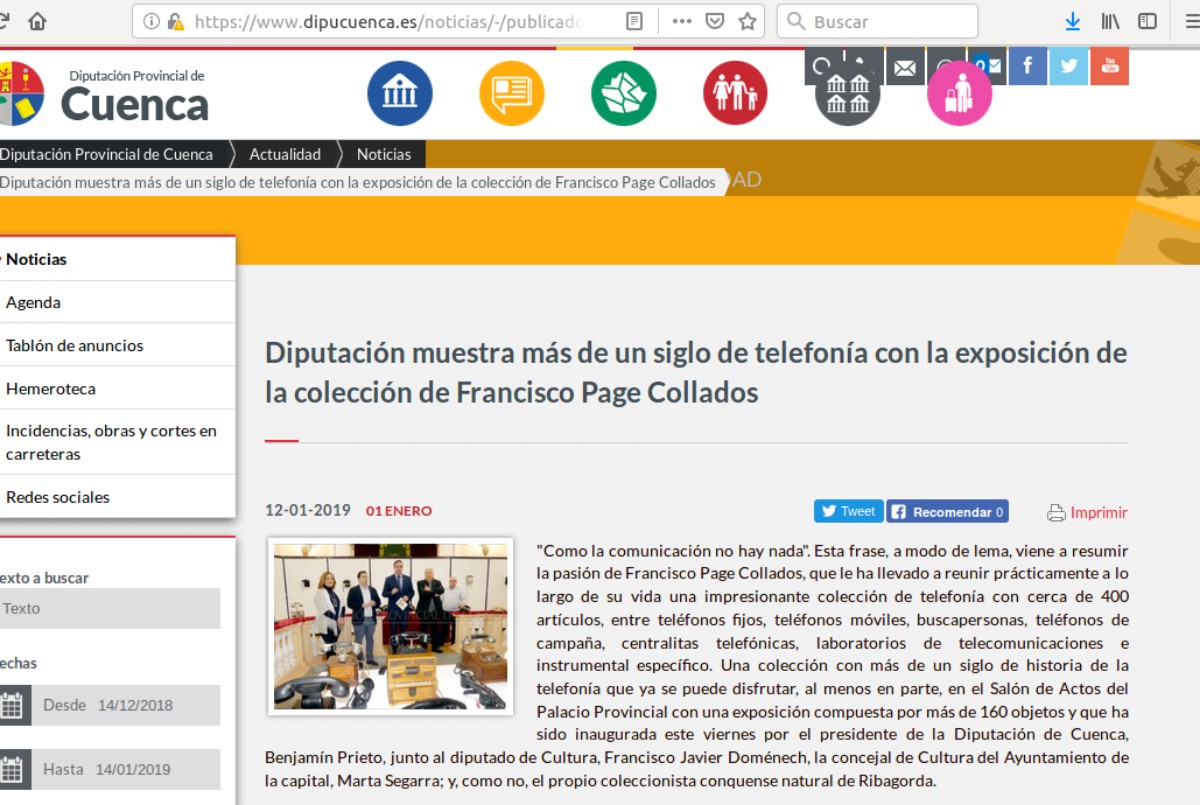Click the Texto search input field
This screenshot has width=1200, height=805.
coord(108,608)
